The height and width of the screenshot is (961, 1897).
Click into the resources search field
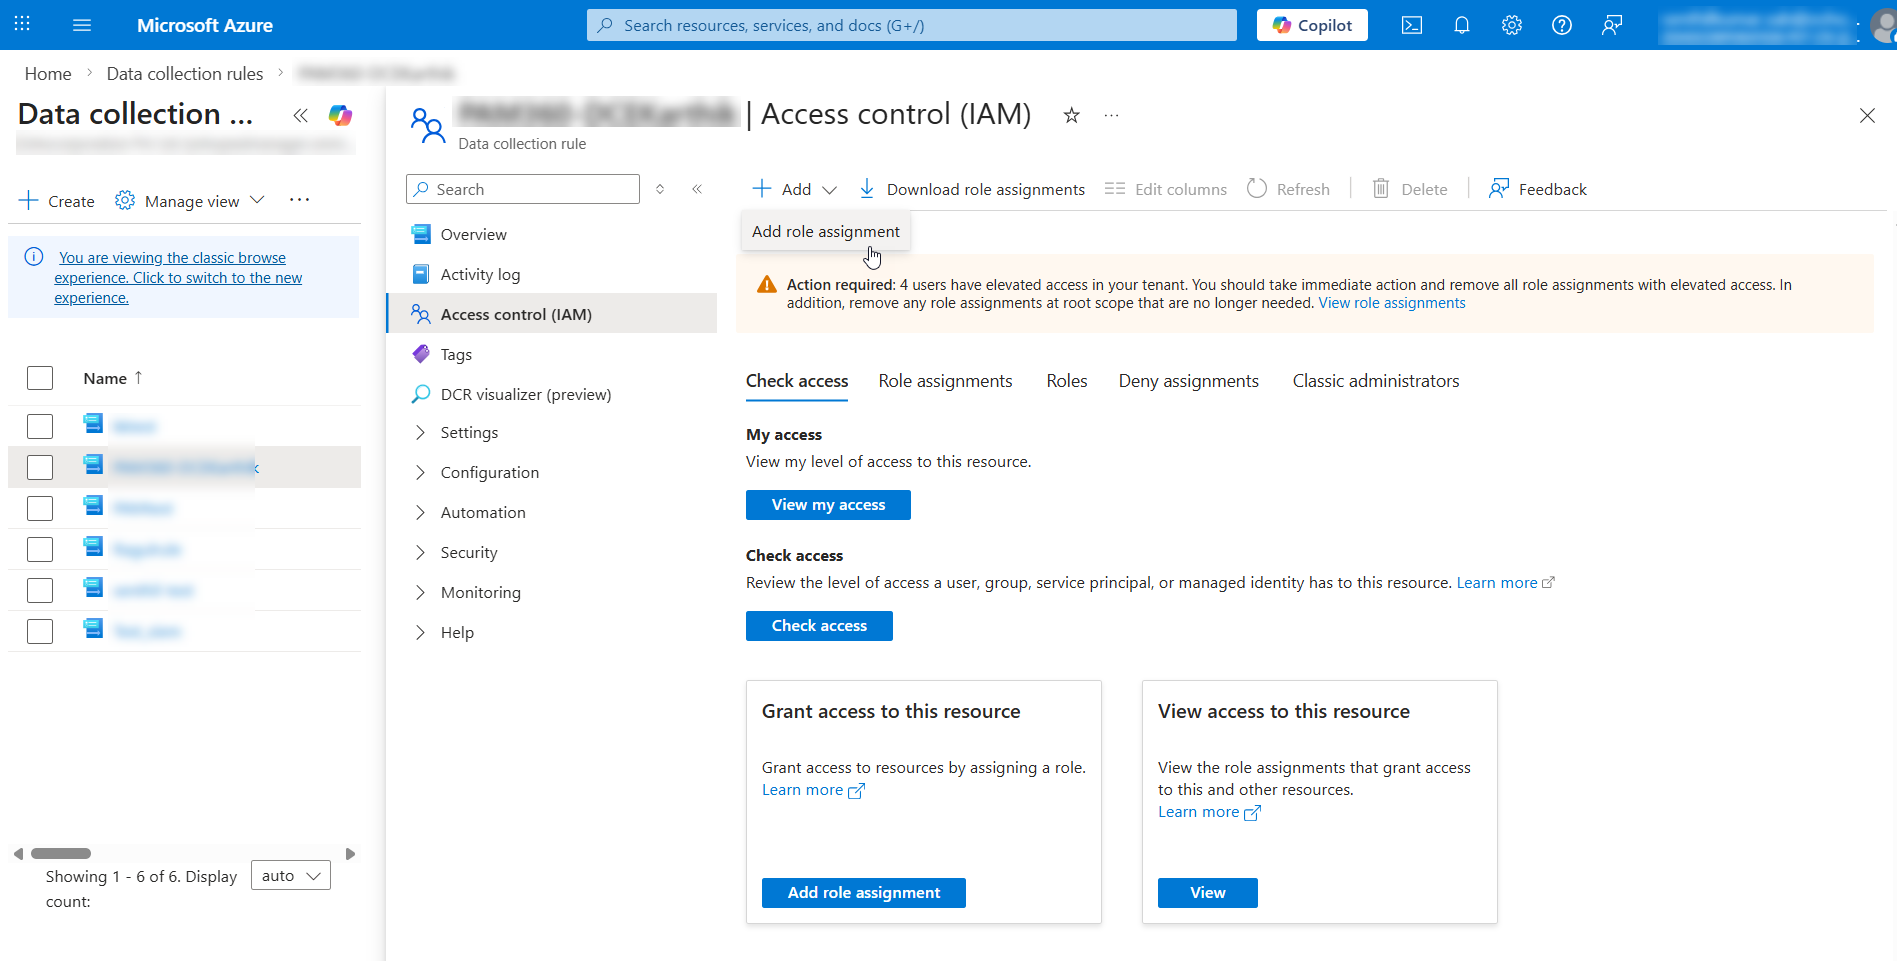tap(910, 24)
